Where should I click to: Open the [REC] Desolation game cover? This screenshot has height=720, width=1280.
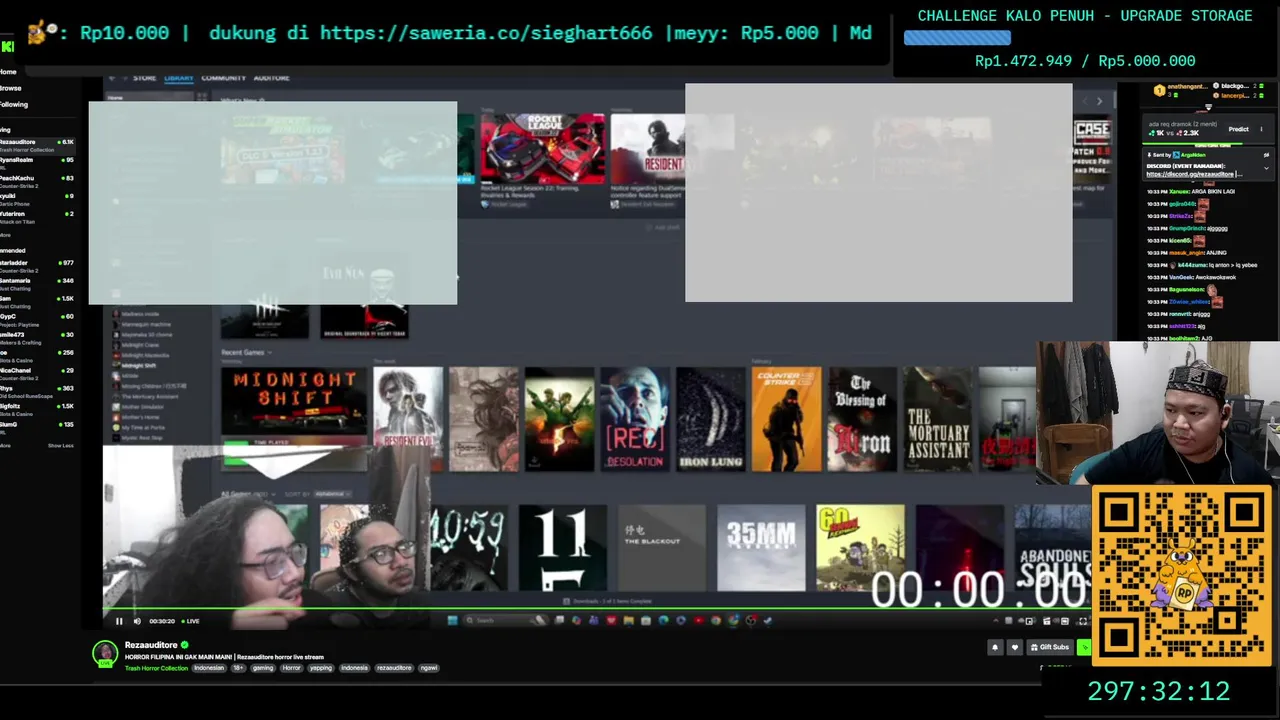point(635,419)
